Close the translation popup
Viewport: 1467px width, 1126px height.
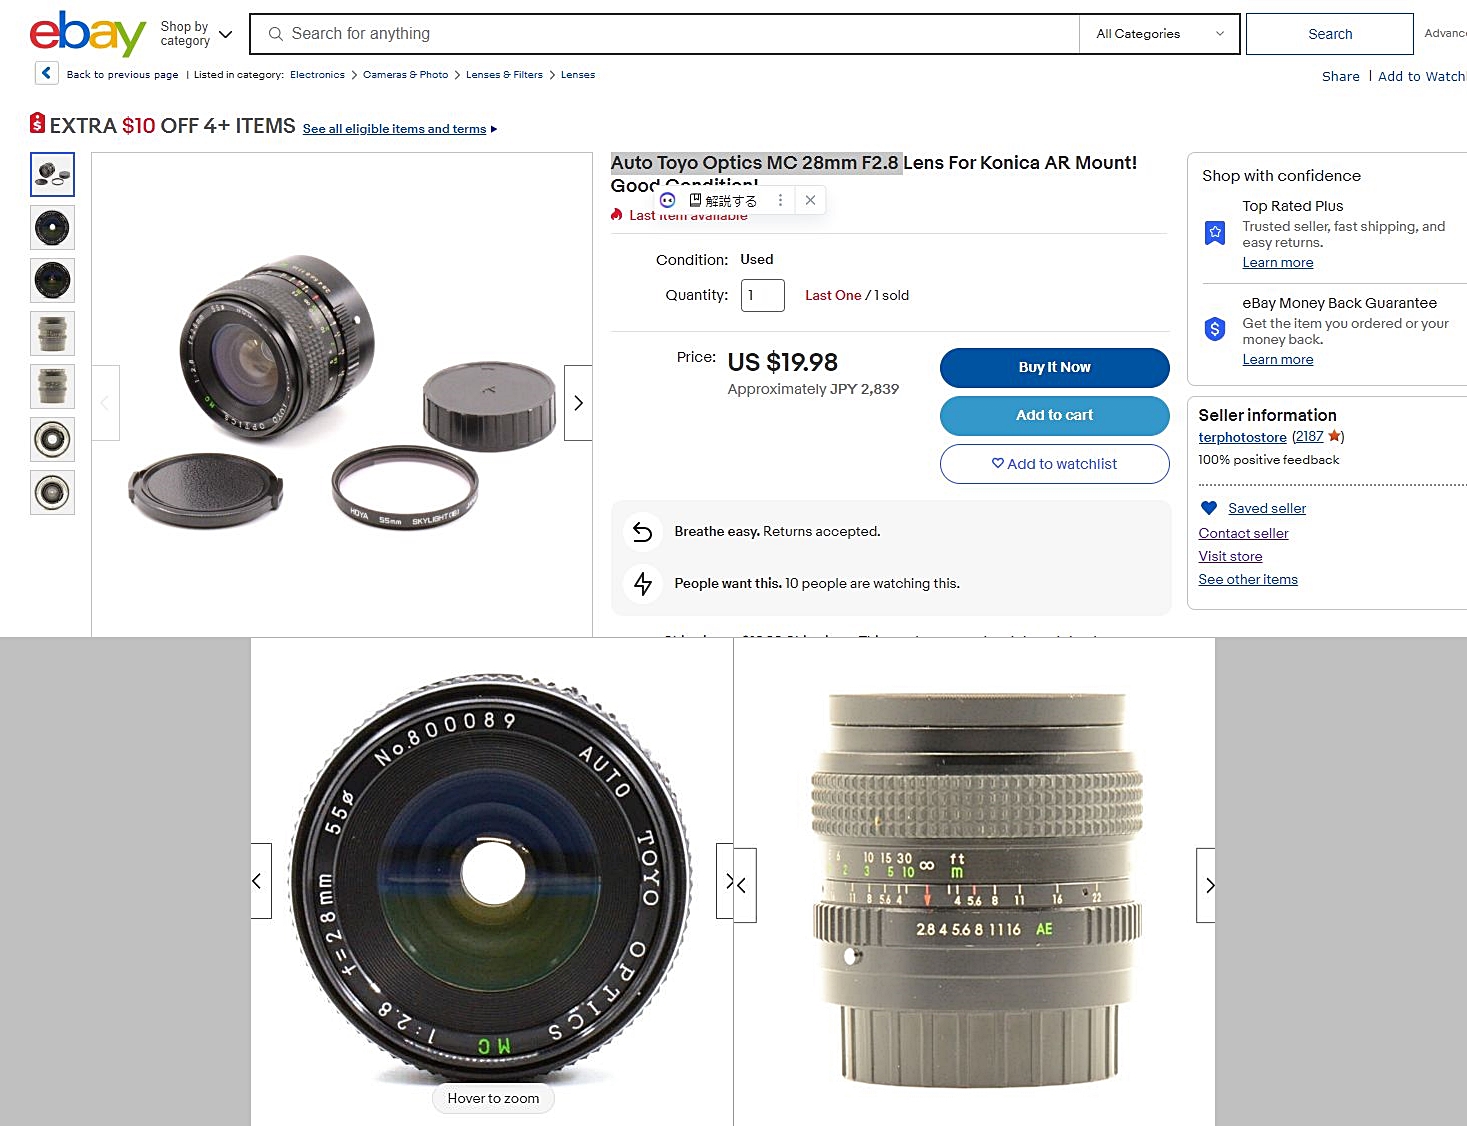[810, 200]
